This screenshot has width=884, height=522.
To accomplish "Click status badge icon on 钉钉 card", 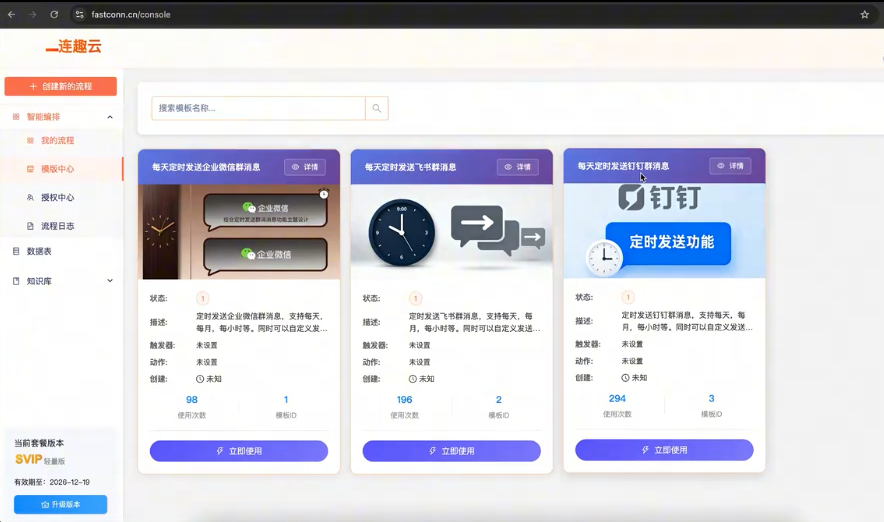I will click(628, 297).
